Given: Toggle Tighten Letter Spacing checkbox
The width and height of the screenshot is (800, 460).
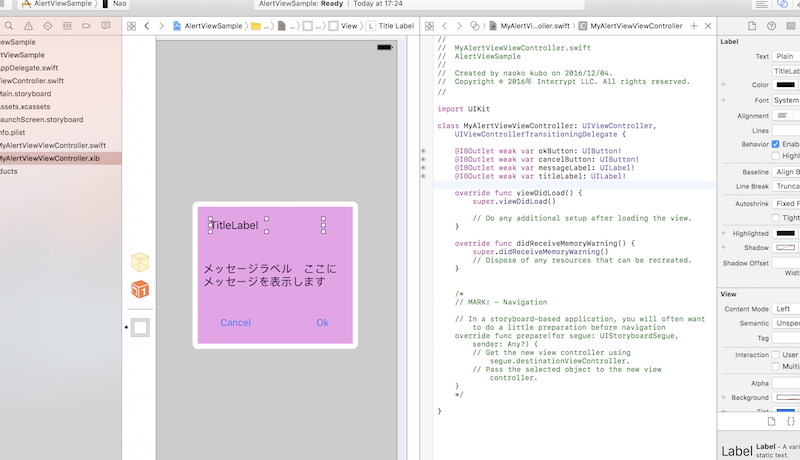Looking at the screenshot, I should [776, 218].
